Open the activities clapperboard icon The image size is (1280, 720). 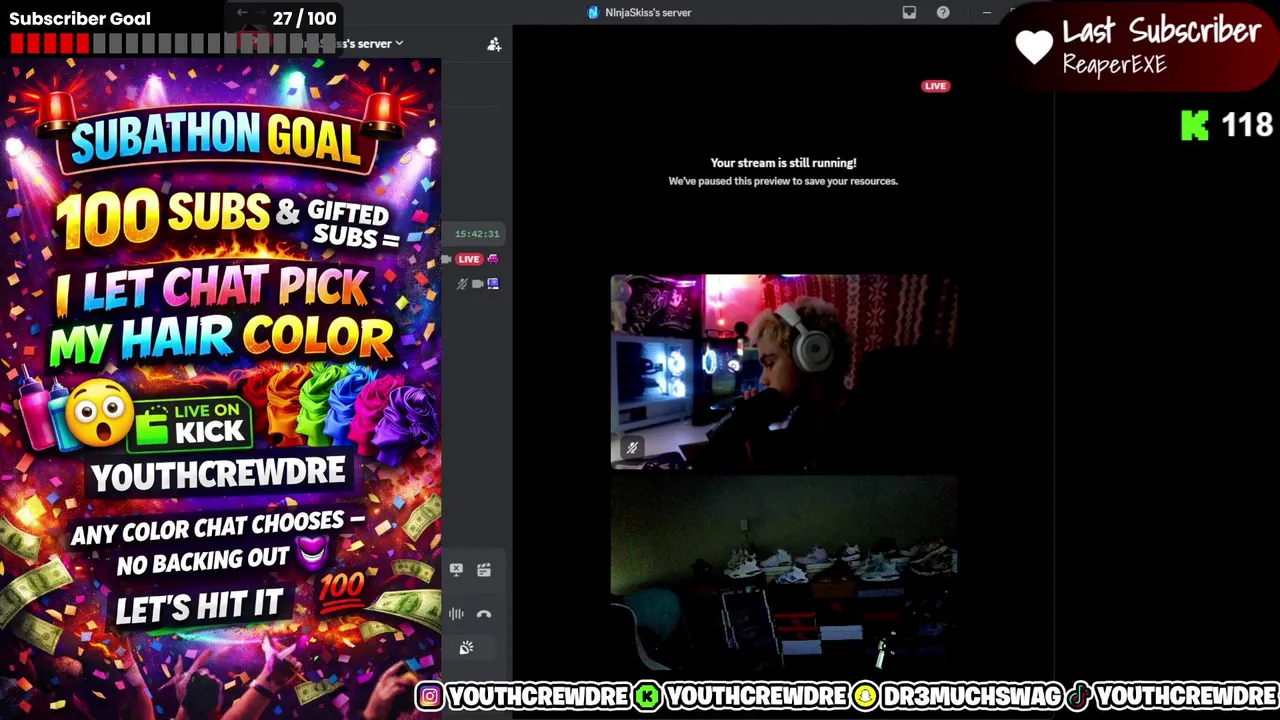point(484,569)
